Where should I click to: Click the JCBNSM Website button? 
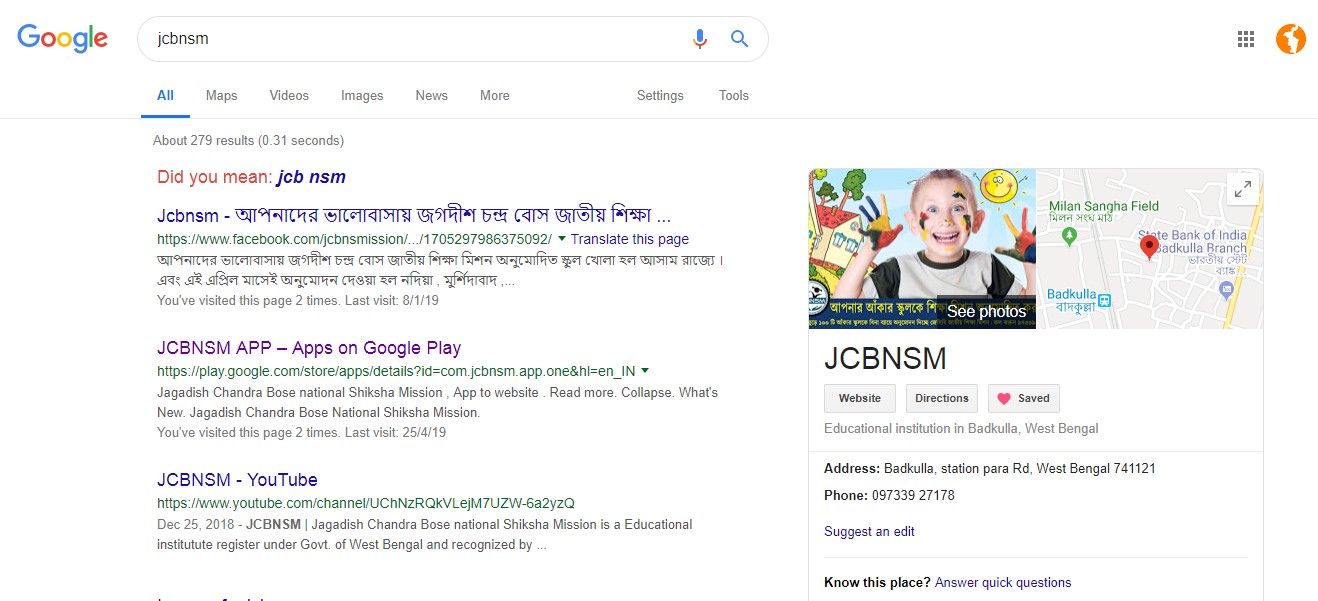click(x=860, y=398)
